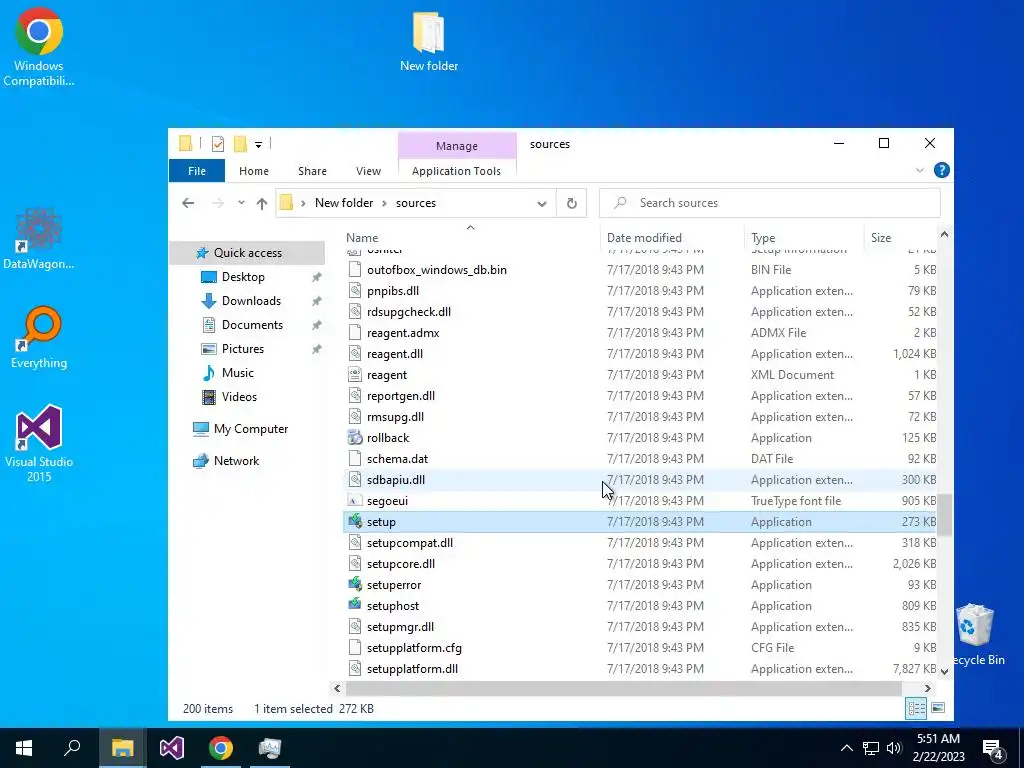Open Desktop in the navigation pane
Viewport: 1024px width, 768px height.
243,277
